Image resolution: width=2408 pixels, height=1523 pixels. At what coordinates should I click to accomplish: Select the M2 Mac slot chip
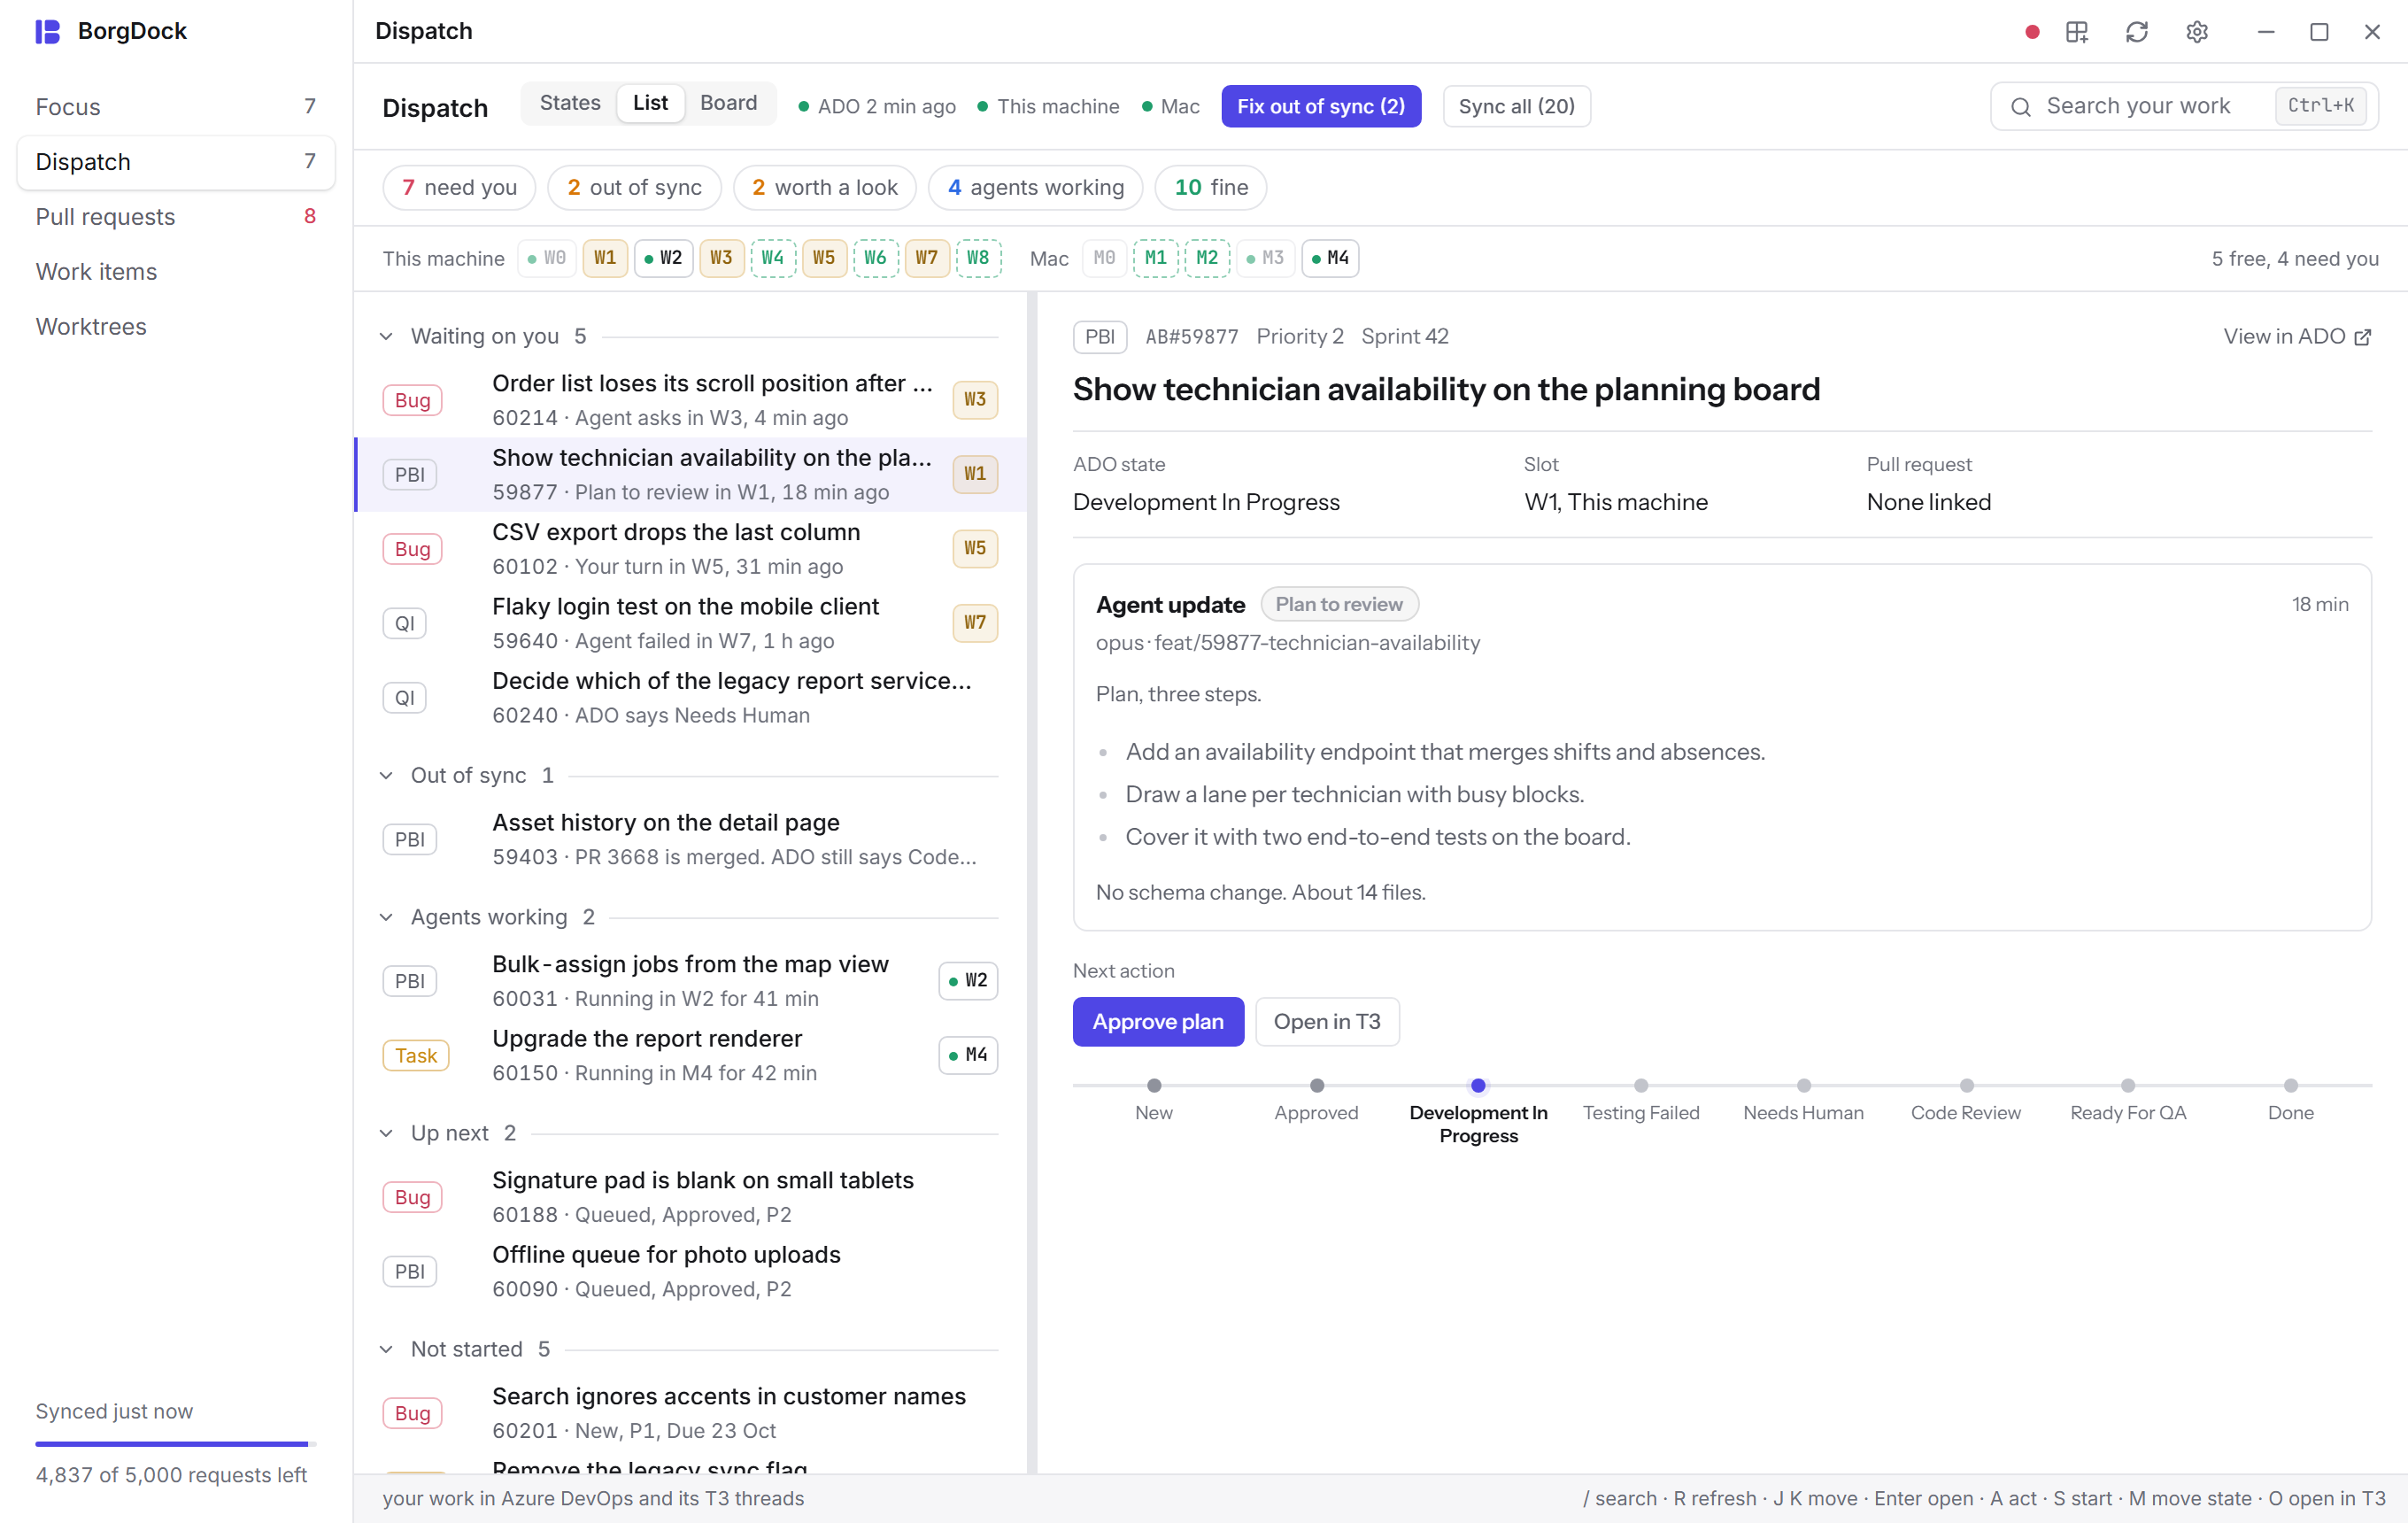[x=1207, y=259]
